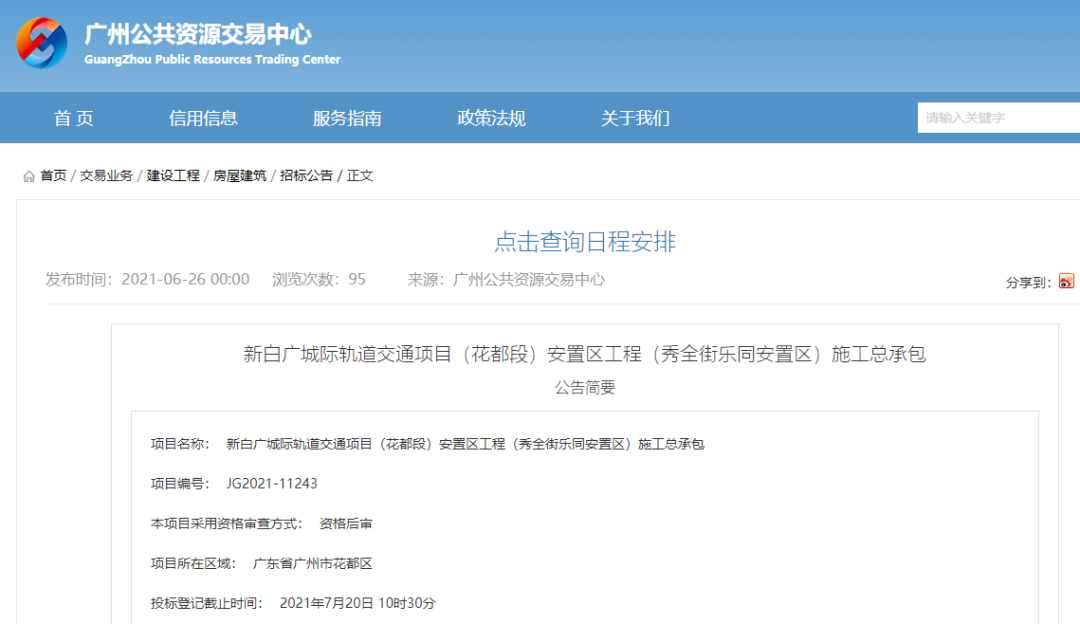
Task: Open the 信用信息 navigation item
Action: click(x=203, y=118)
